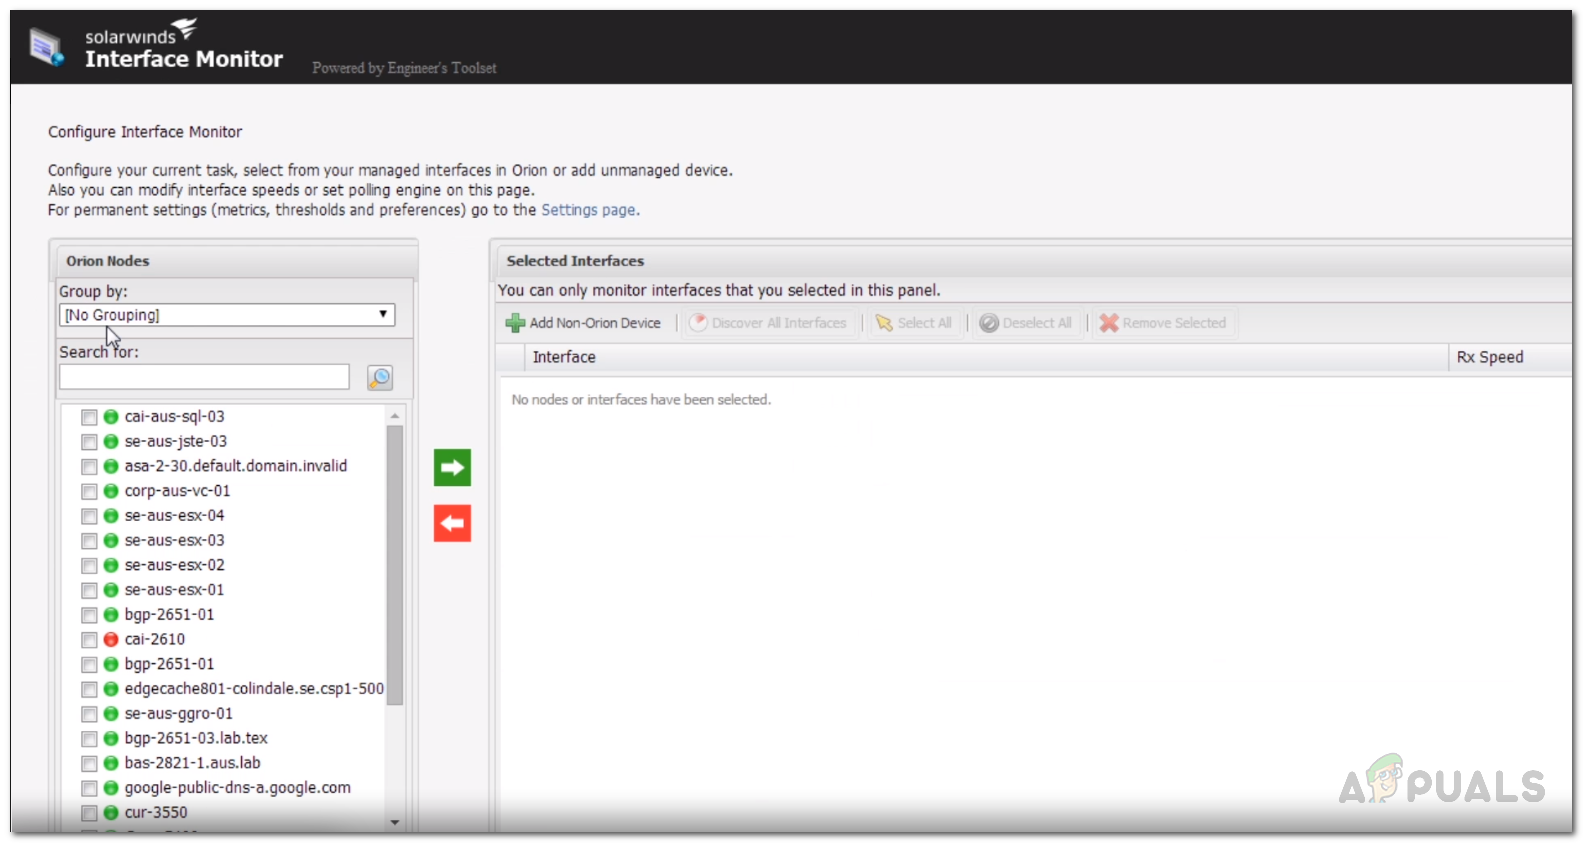The width and height of the screenshot is (1583, 843).
Task: Click the status icon beside corp-aus-vc-01
Action: click(x=111, y=491)
